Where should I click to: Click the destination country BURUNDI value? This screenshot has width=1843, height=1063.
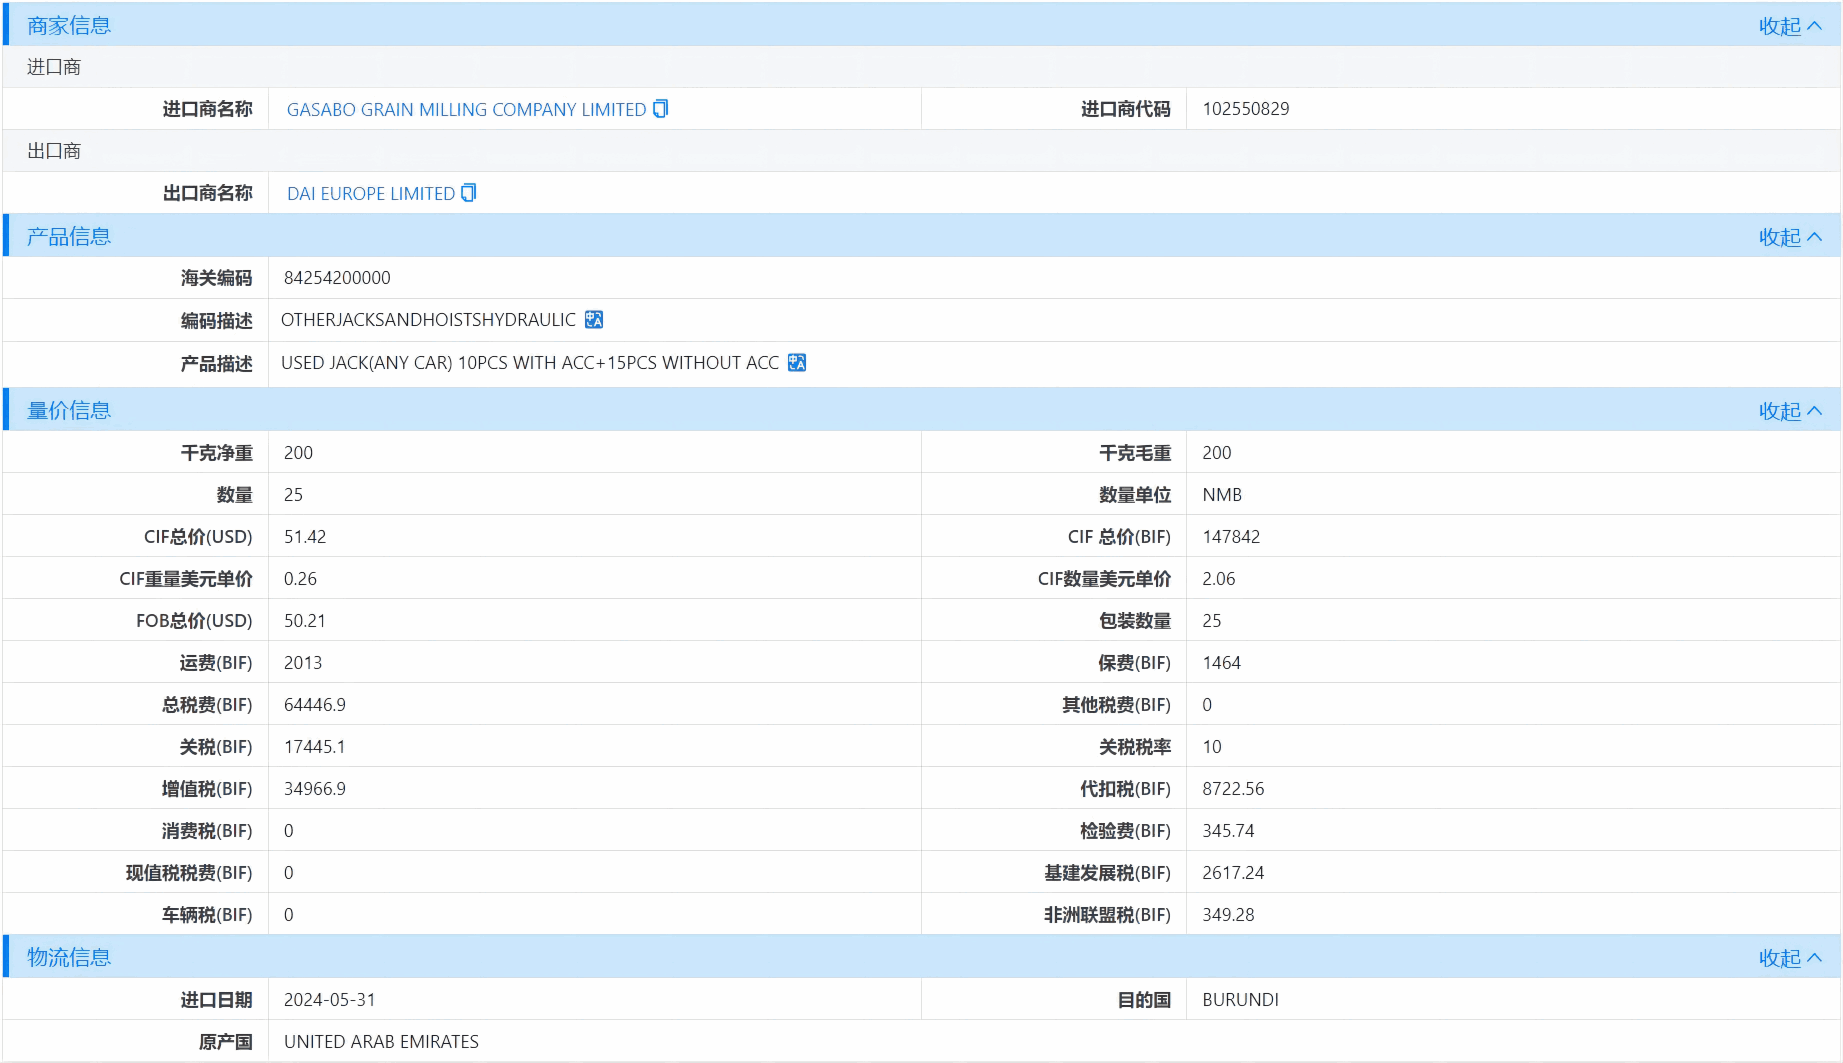coord(1240,999)
